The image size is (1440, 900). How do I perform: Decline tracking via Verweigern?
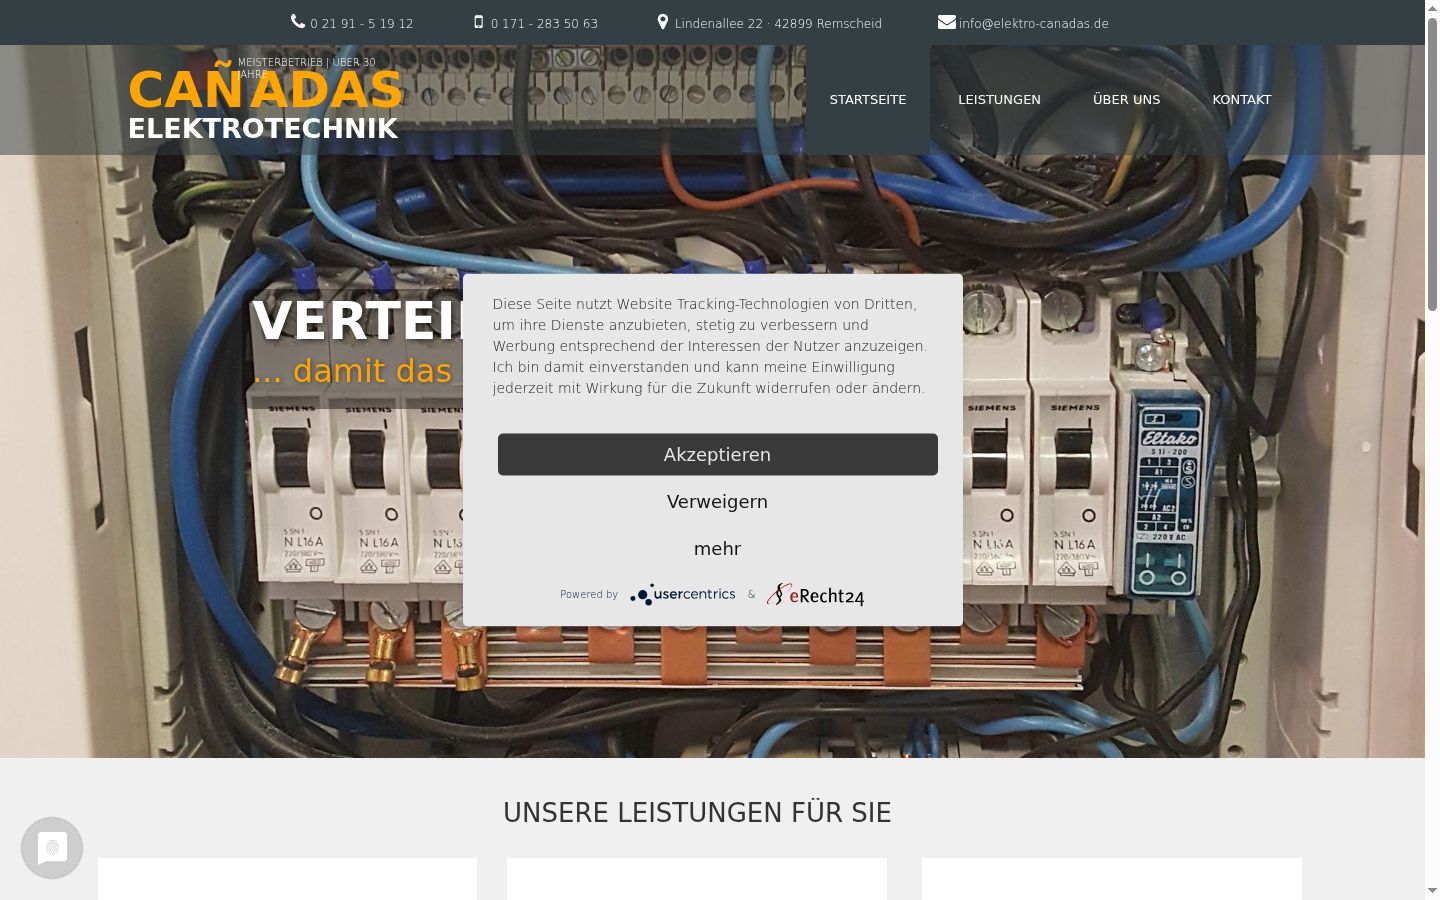[x=718, y=502]
